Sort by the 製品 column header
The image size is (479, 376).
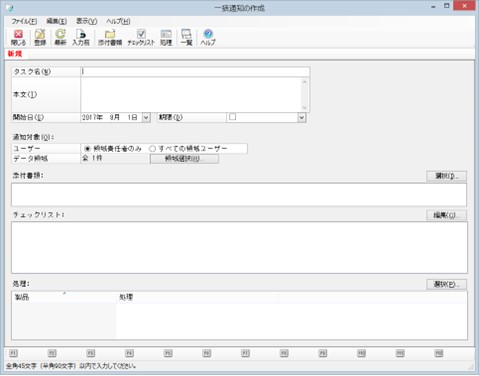pos(64,297)
